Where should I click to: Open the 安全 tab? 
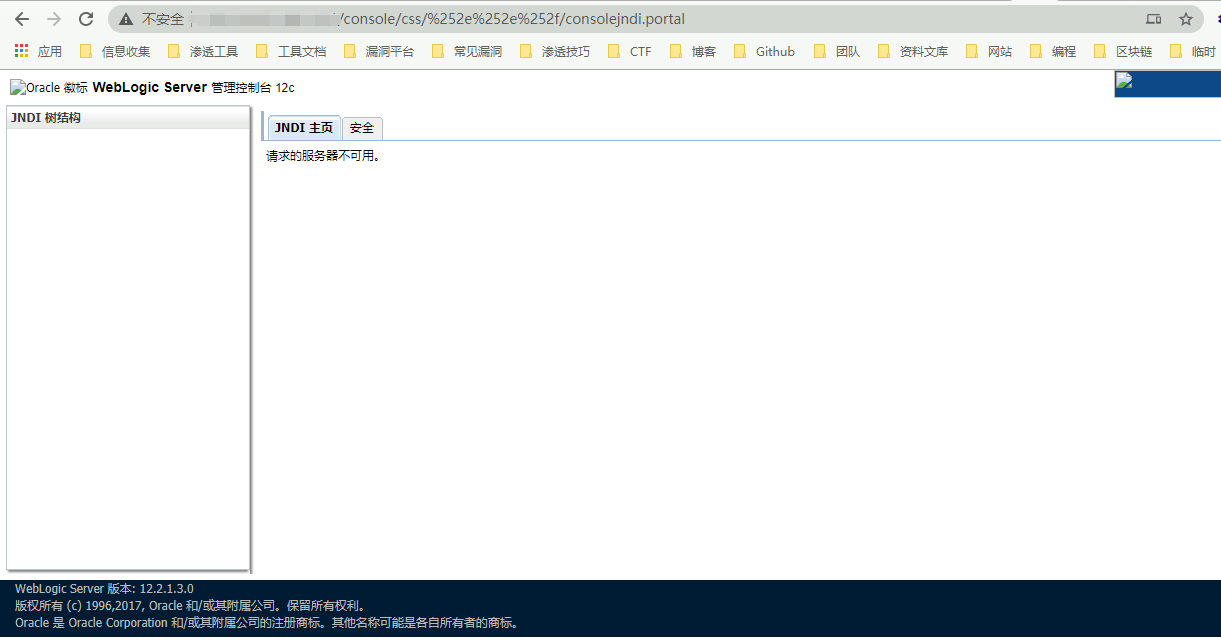[x=362, y=128]
